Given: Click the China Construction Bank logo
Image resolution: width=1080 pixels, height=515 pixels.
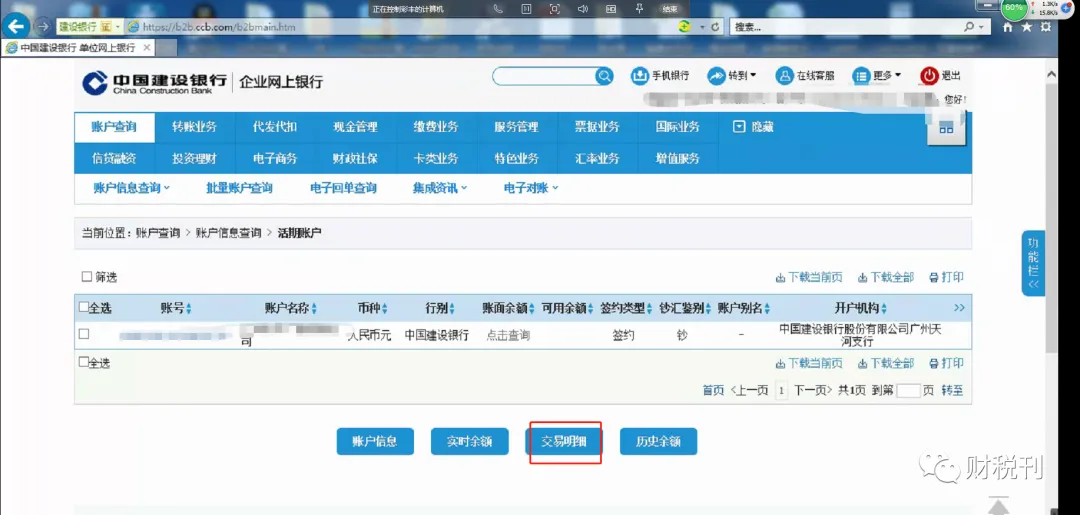Looking at the screenshot, I should tap(154, 83).
